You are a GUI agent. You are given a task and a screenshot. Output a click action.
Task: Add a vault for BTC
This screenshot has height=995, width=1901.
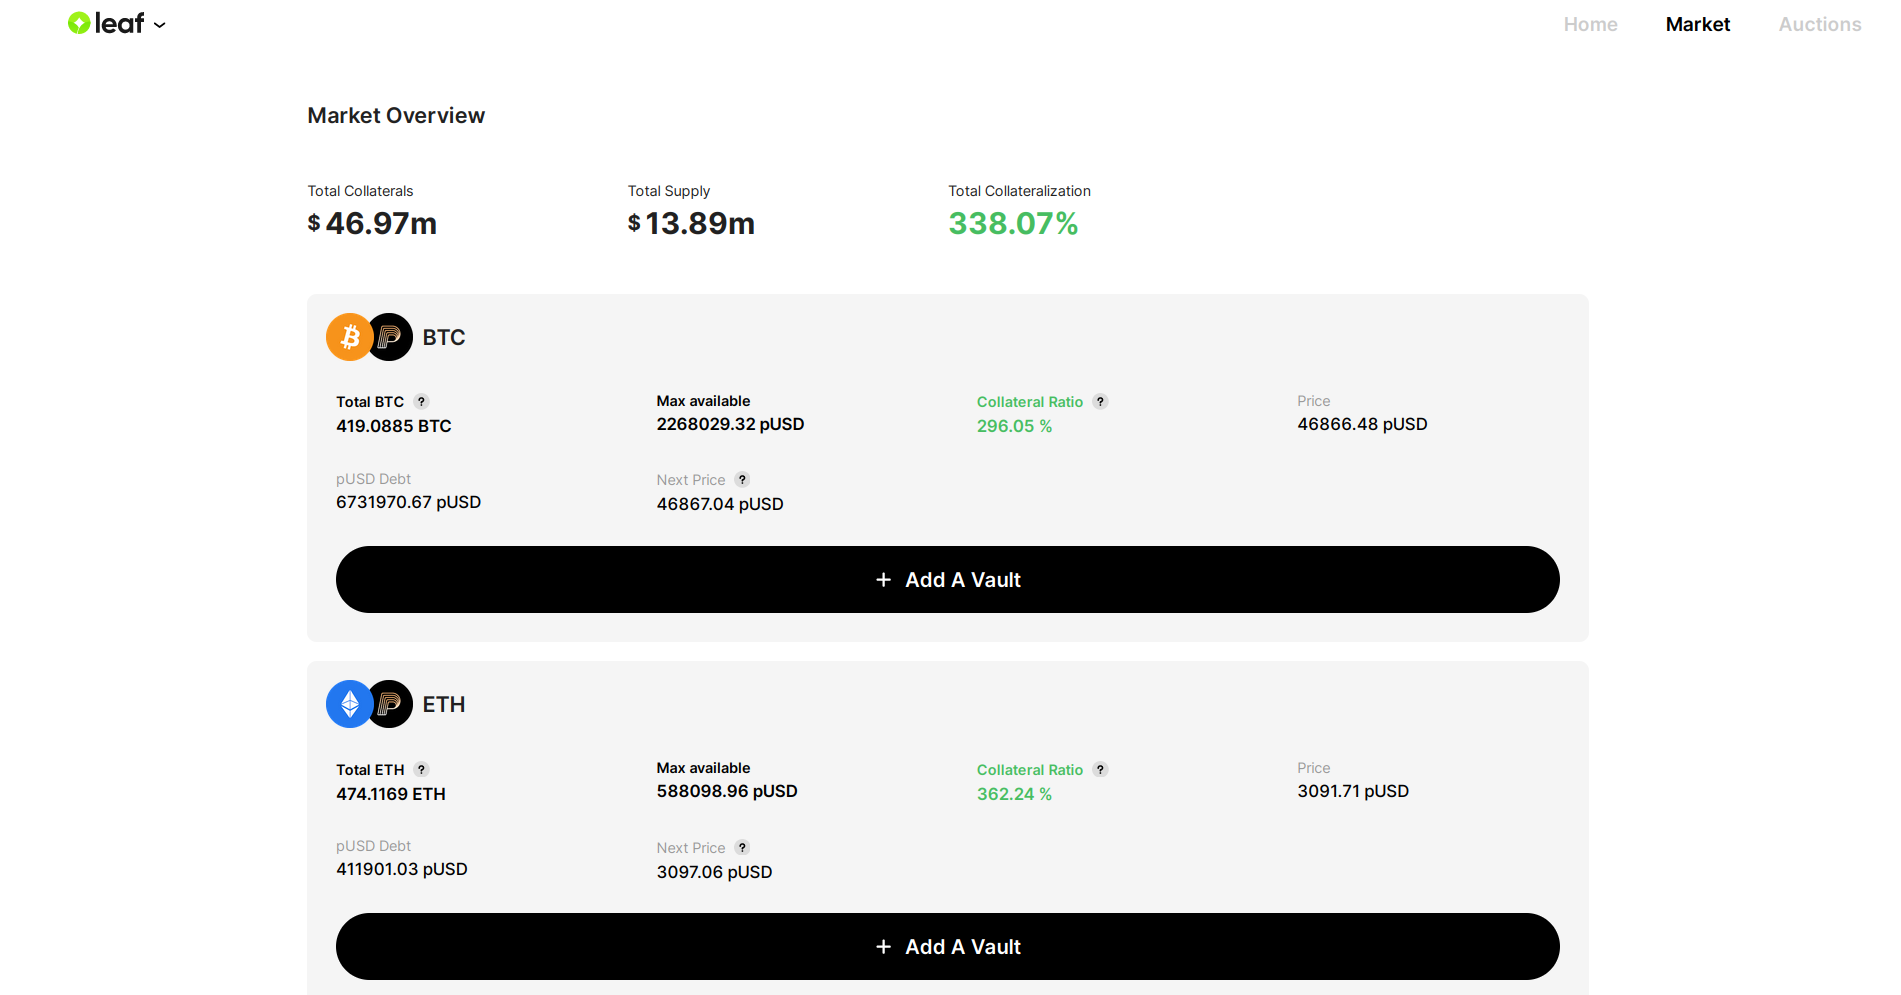[x=947, y=579]
